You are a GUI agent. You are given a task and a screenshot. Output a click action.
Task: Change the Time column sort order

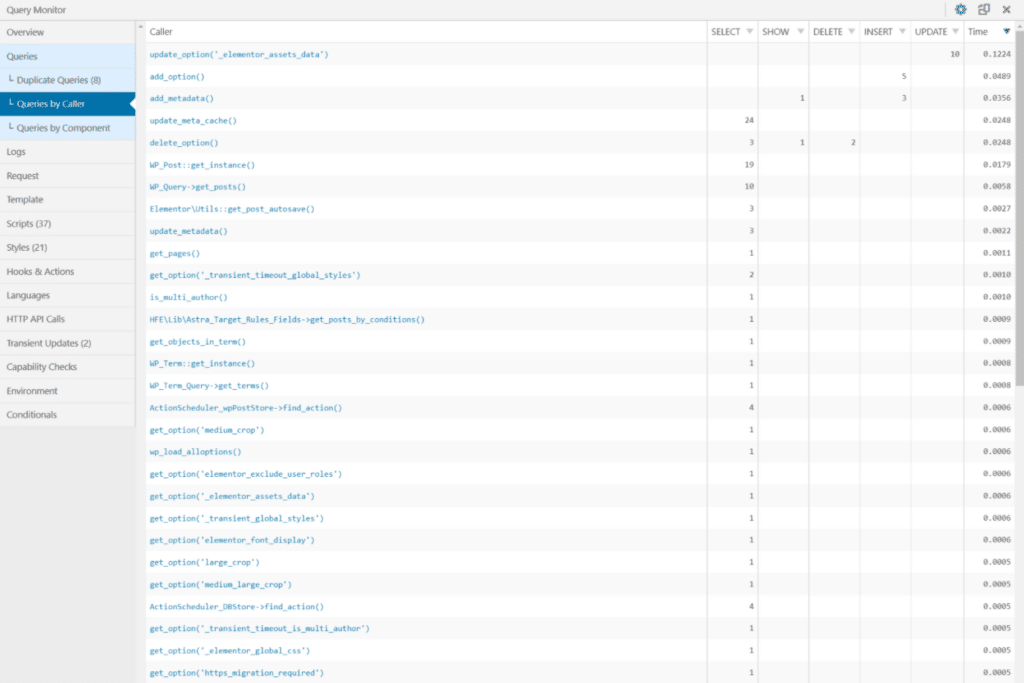coord(1008,31)
